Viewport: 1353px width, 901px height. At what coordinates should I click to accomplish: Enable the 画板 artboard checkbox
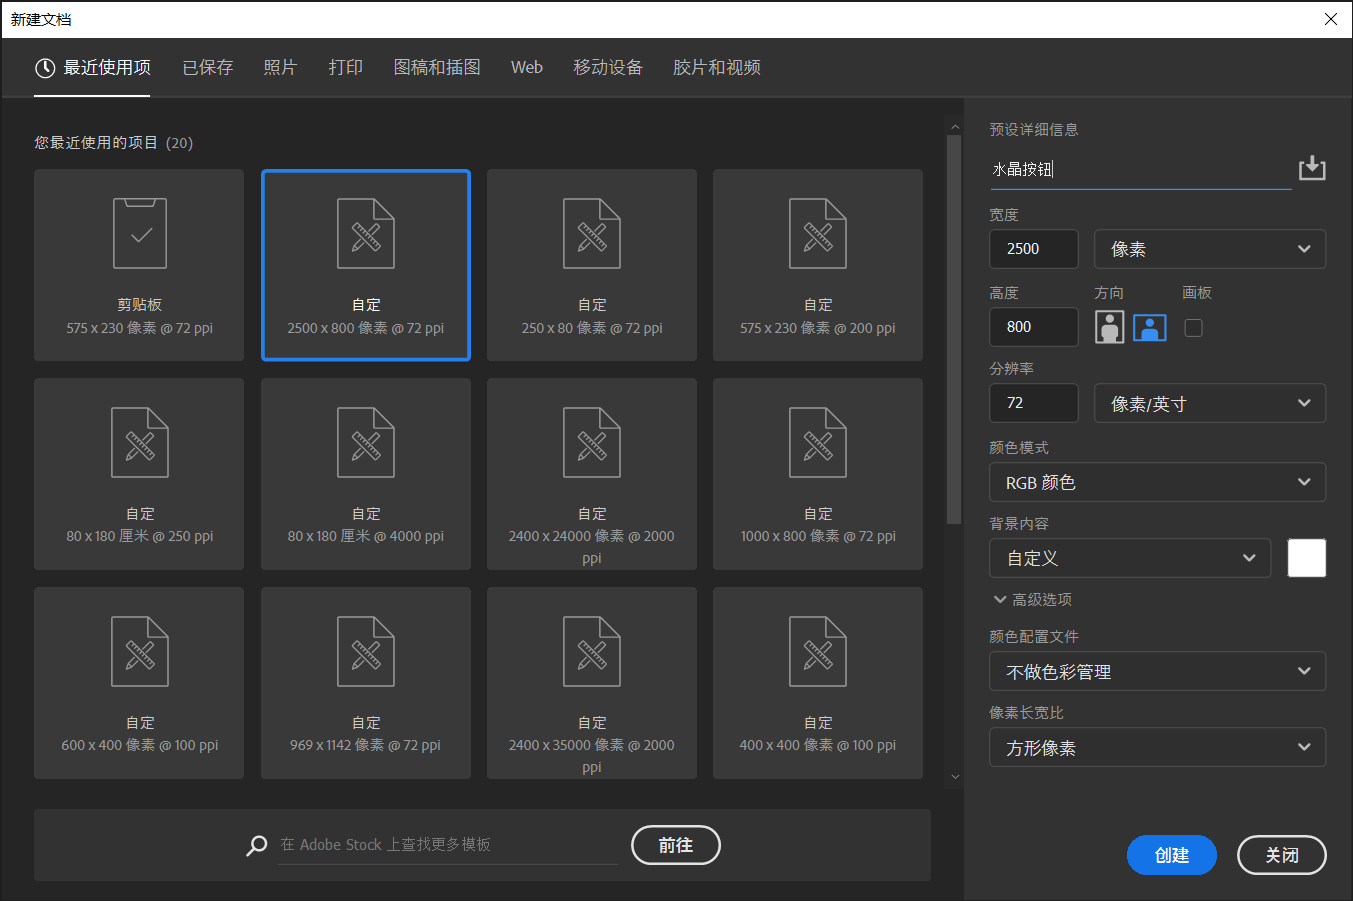pyautogui.click(x=1193, y=328)
